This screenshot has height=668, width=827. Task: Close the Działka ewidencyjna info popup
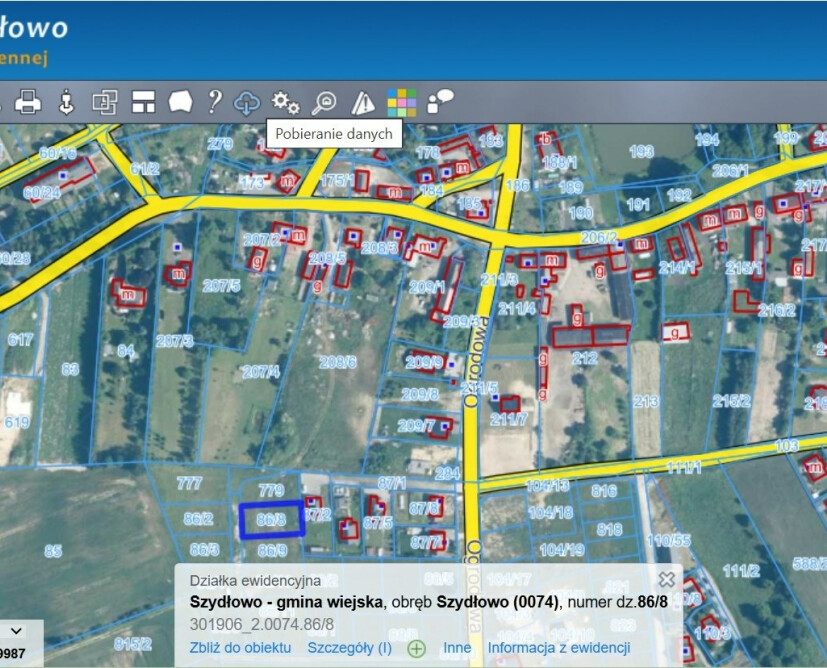[x=667, y=579]
